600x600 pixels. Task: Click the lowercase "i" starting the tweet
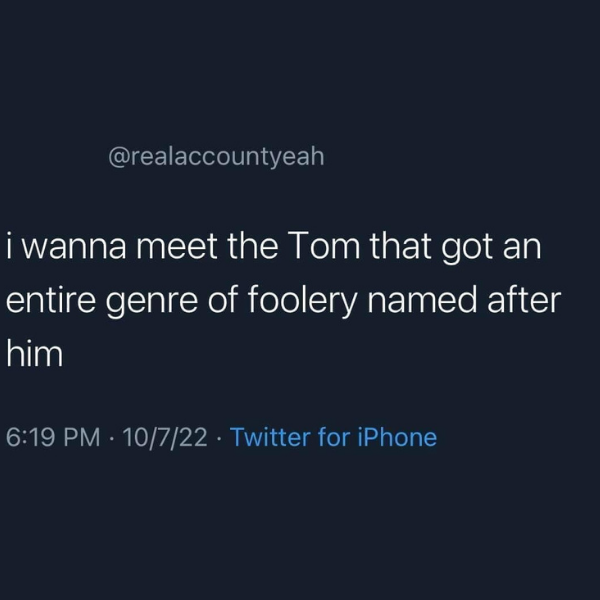(x=10, y=247)
